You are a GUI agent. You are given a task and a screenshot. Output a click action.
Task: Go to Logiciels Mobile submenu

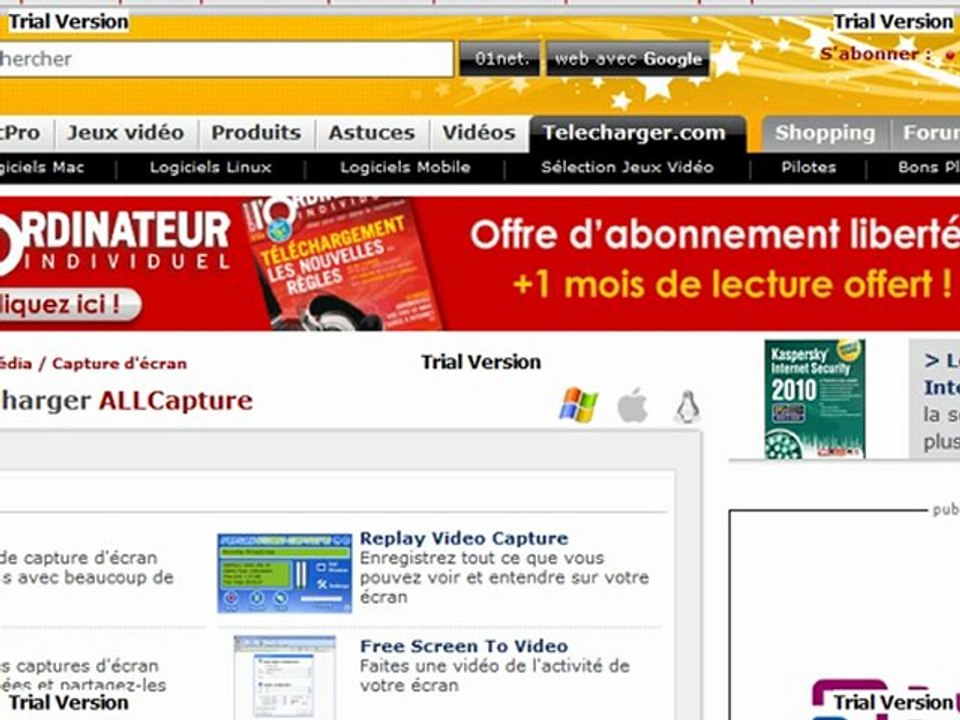405,167
